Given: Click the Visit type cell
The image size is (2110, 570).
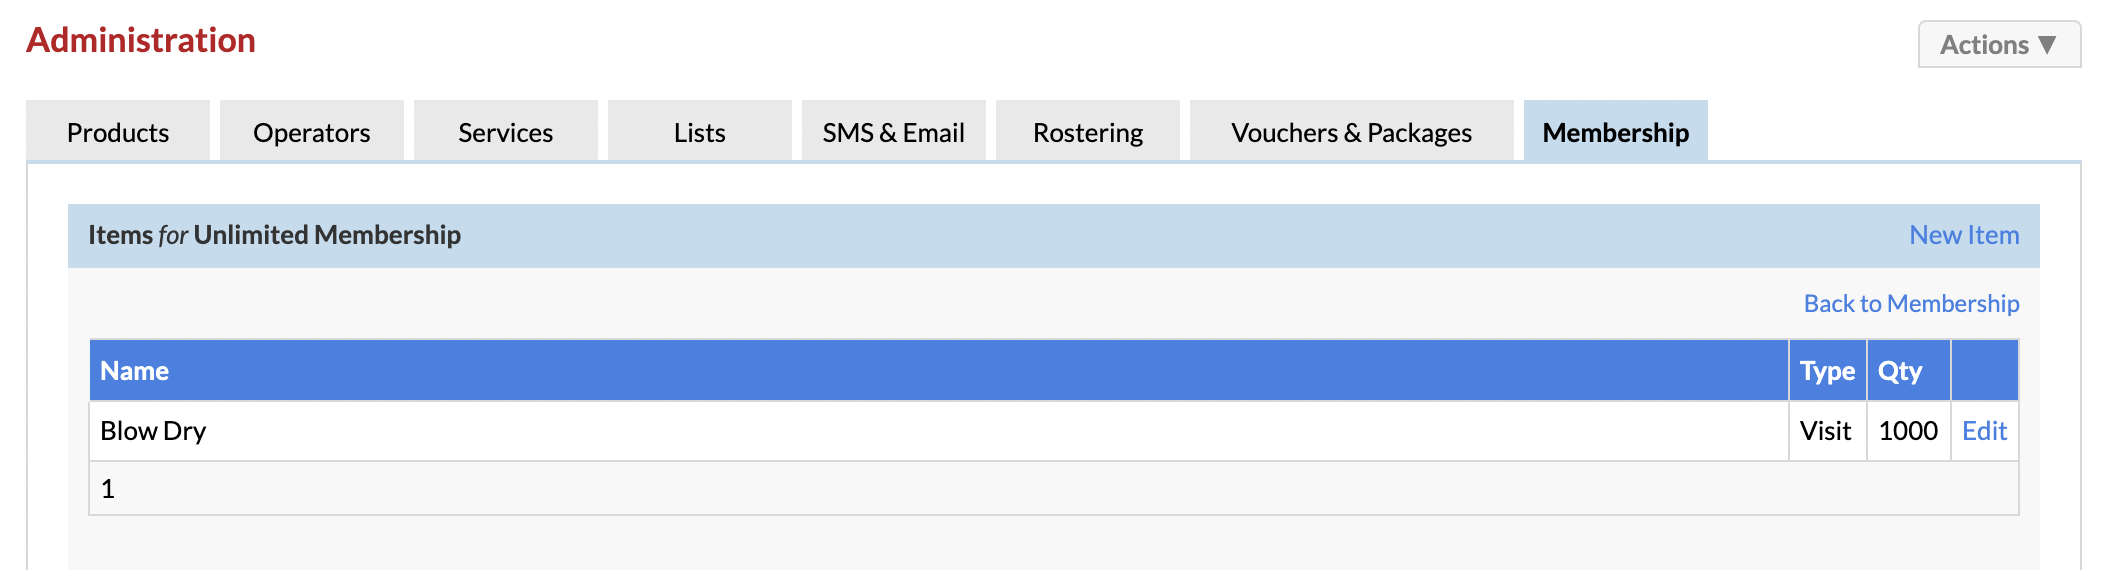Looking at the screenshot, I should click(1826, 431).
